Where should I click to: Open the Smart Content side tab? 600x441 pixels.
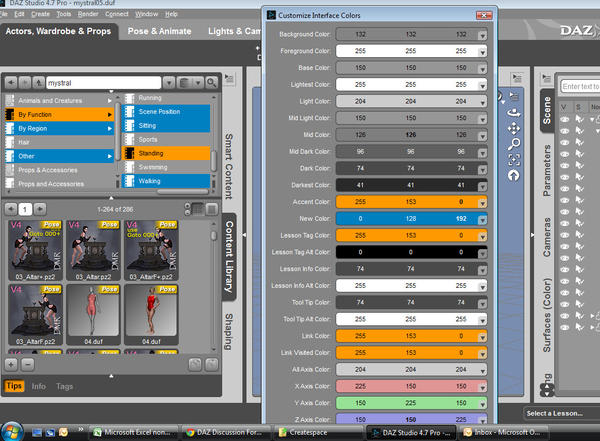(229, 166)
